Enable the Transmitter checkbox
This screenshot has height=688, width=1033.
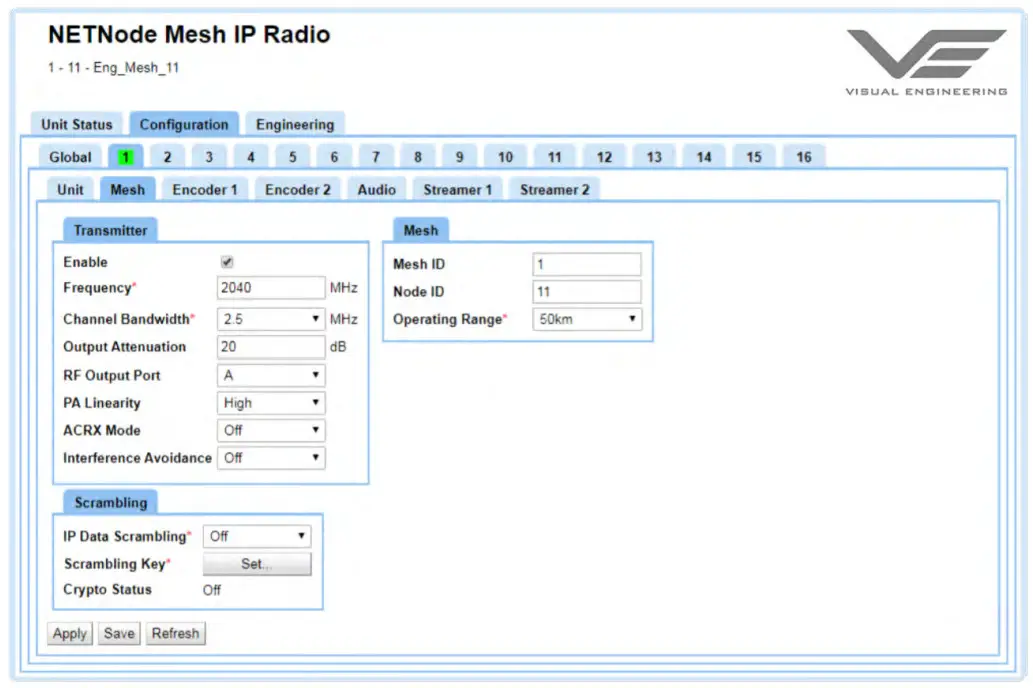(x=227, y=262)
